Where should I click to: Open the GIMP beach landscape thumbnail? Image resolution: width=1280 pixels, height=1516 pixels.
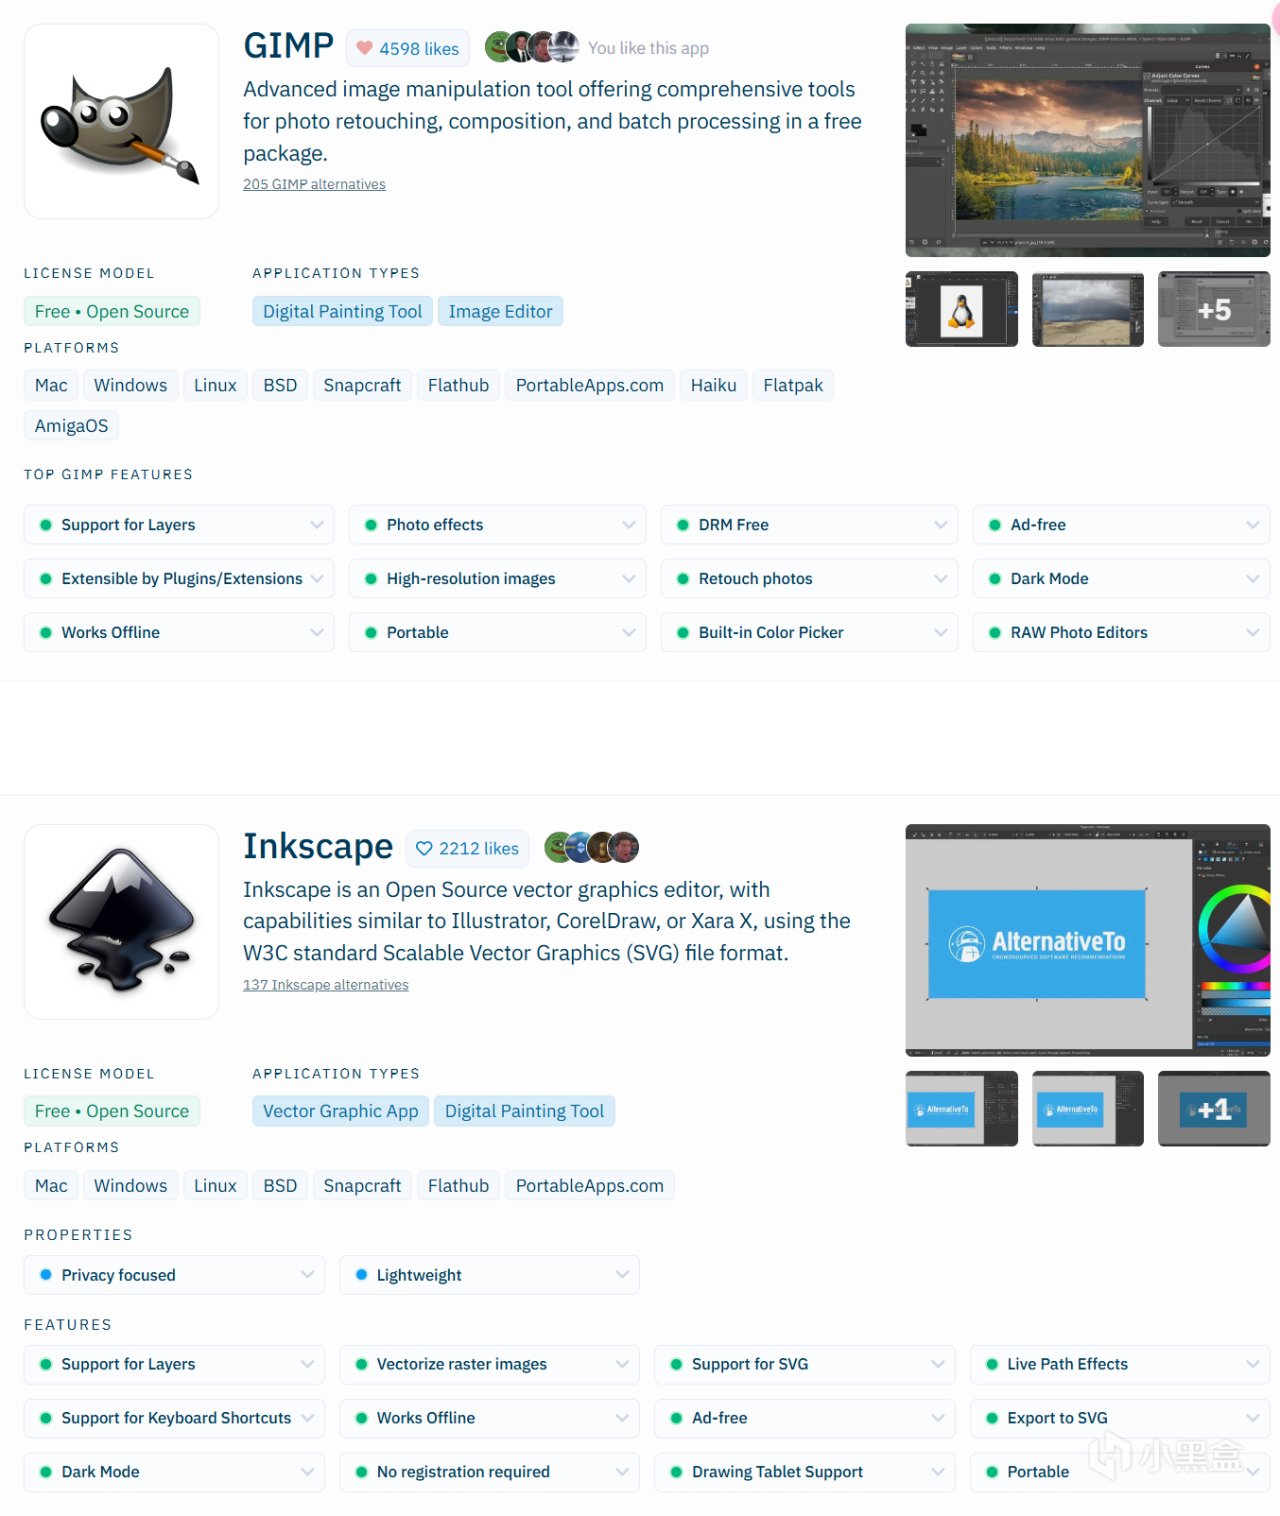[1088, 309]
